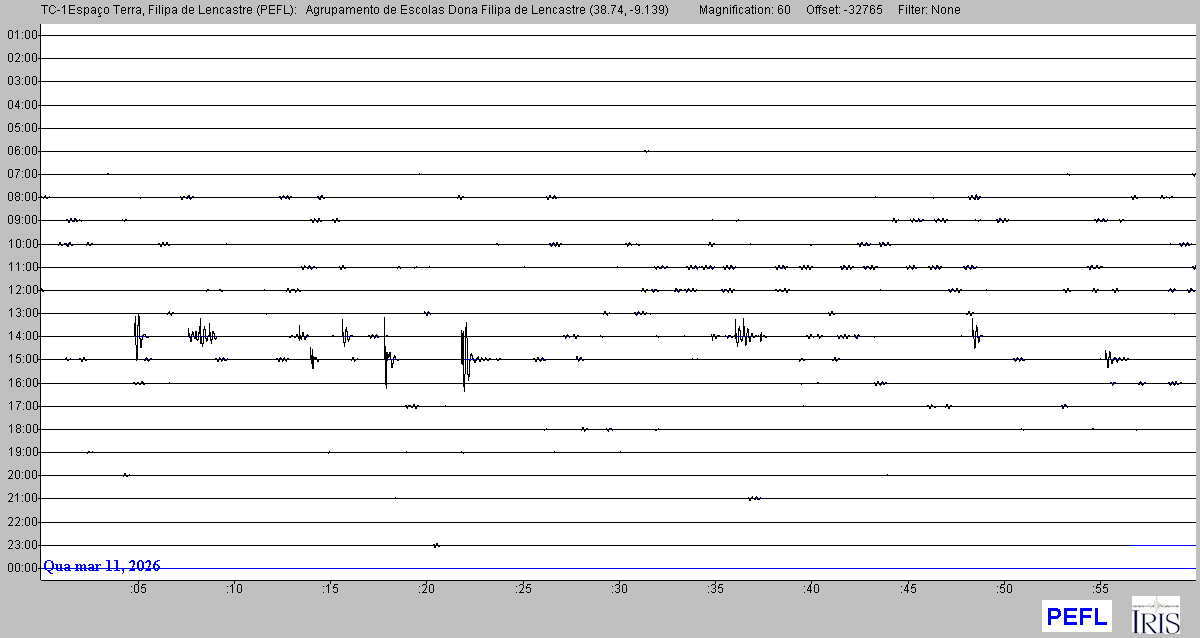Click the 09:00 hour label
This screenshot has height=638, width=1200.
pos(22,220)
